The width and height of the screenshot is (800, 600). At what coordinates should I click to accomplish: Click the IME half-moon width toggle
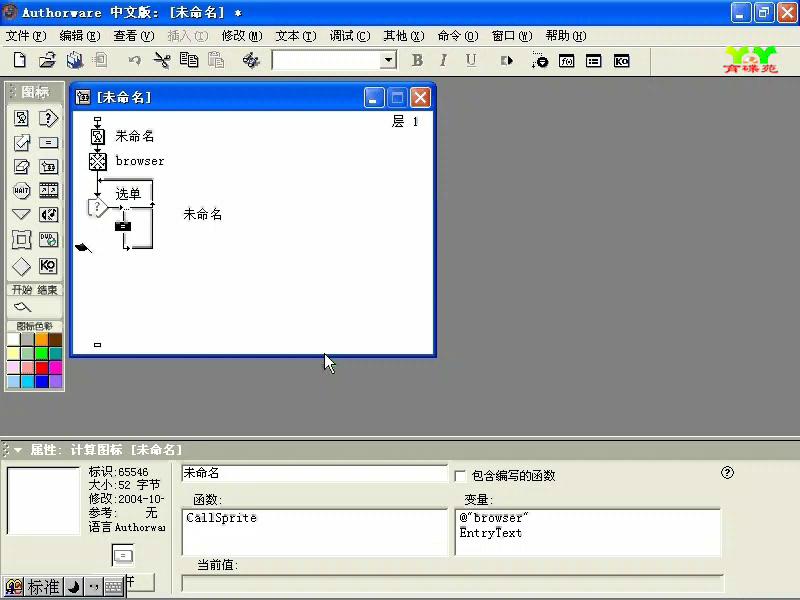coord(73,587)
